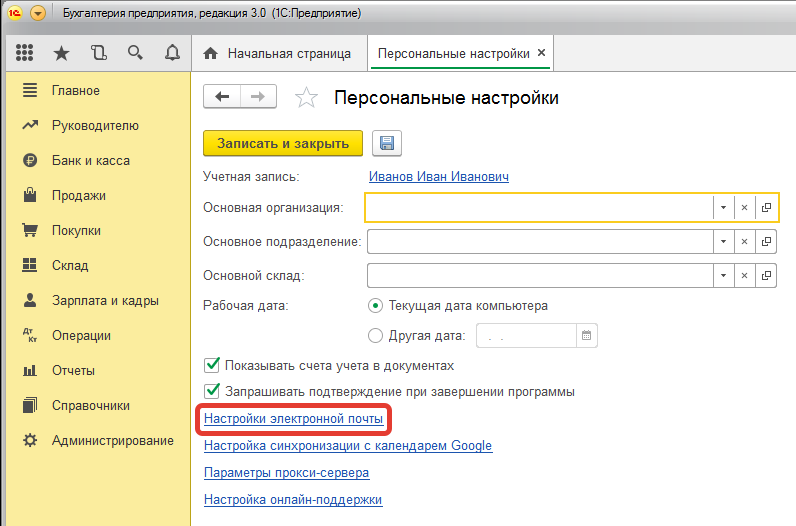Screen dimensions: 796x526
Task: Open Параметры прокси-сервера link
Action: click(x=286, y=473)
